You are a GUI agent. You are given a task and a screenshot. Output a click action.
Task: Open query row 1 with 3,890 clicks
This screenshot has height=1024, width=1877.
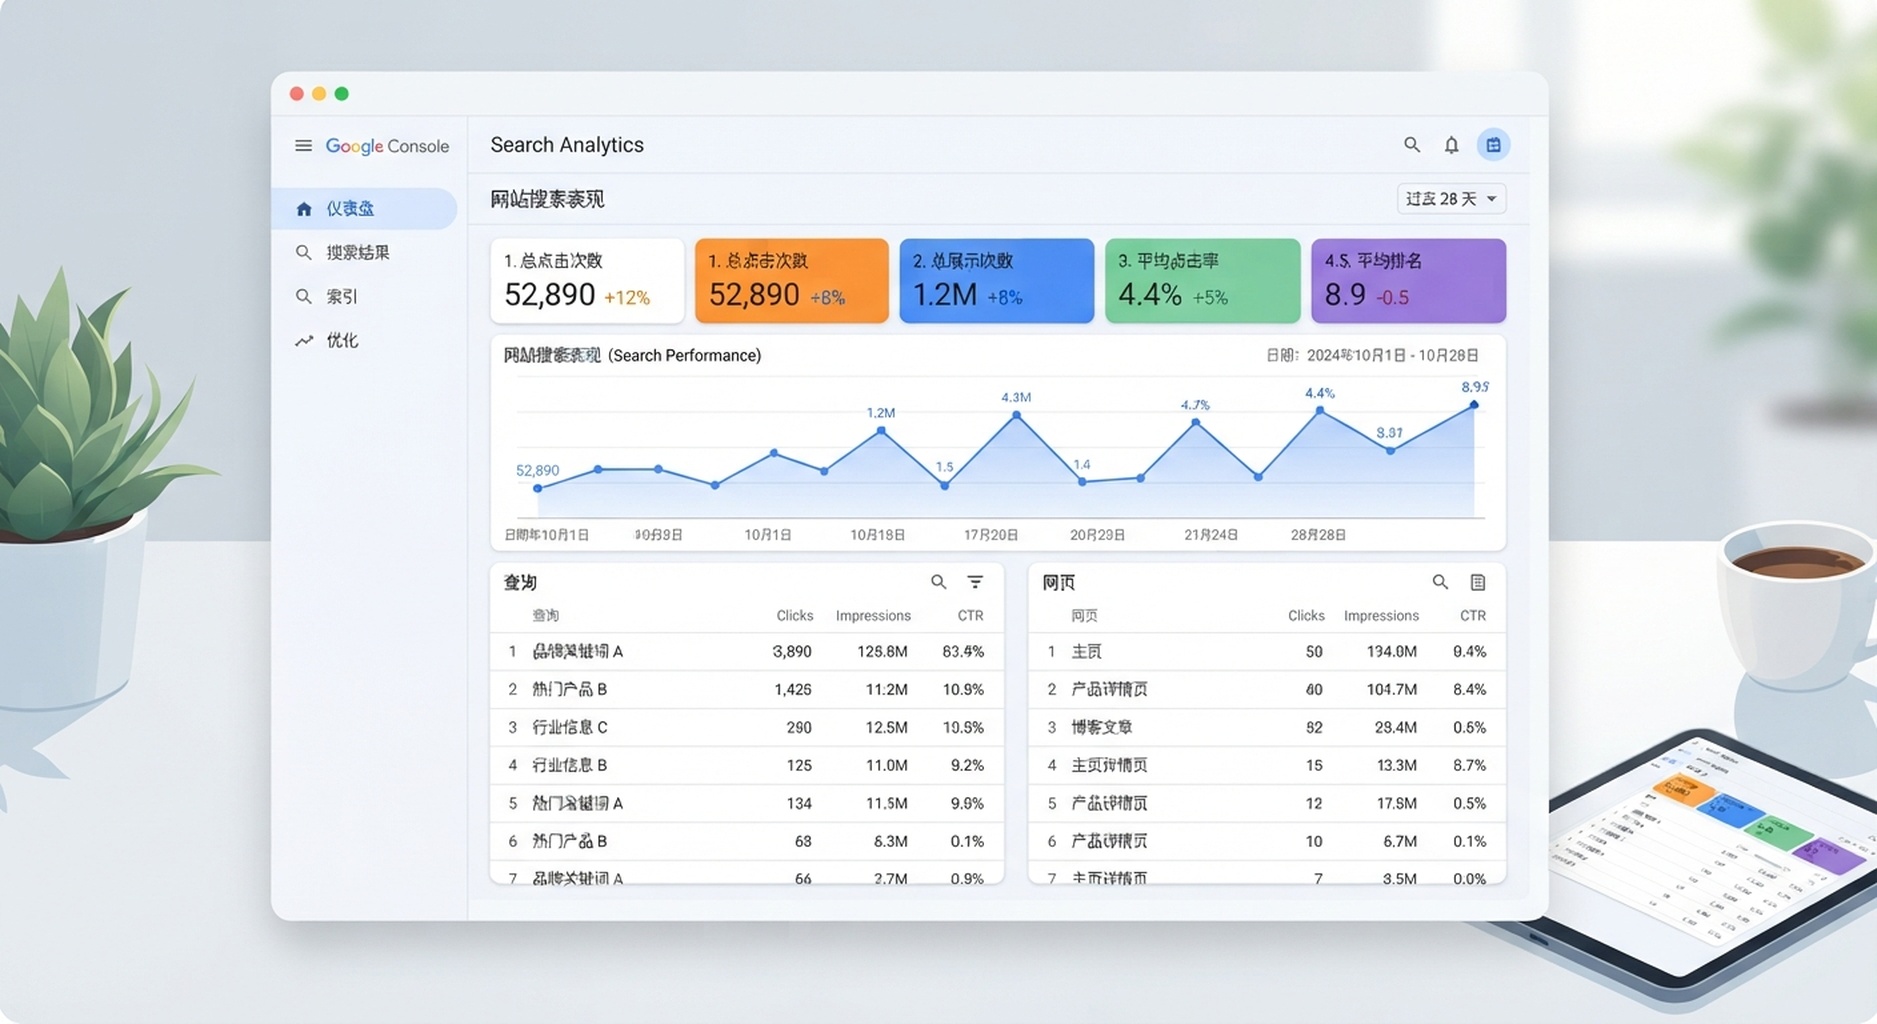tap(746, 651)
